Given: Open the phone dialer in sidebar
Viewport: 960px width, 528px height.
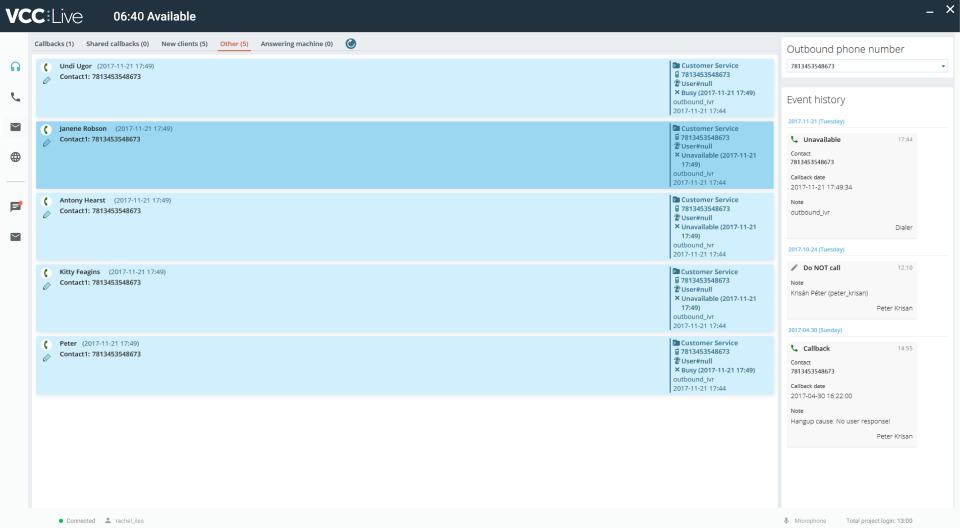Looking at the screenshot, I should coord(15,97).
